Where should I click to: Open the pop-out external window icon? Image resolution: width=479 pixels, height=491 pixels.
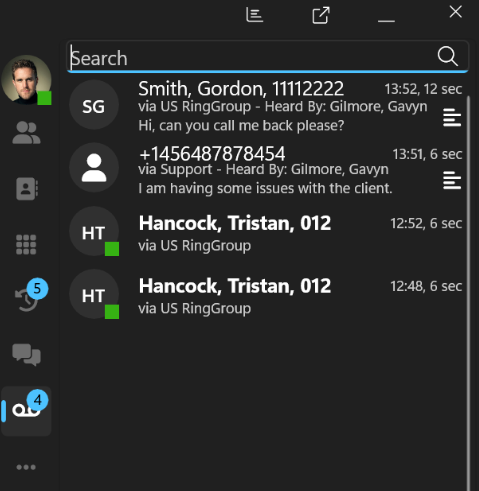[321, 15]
